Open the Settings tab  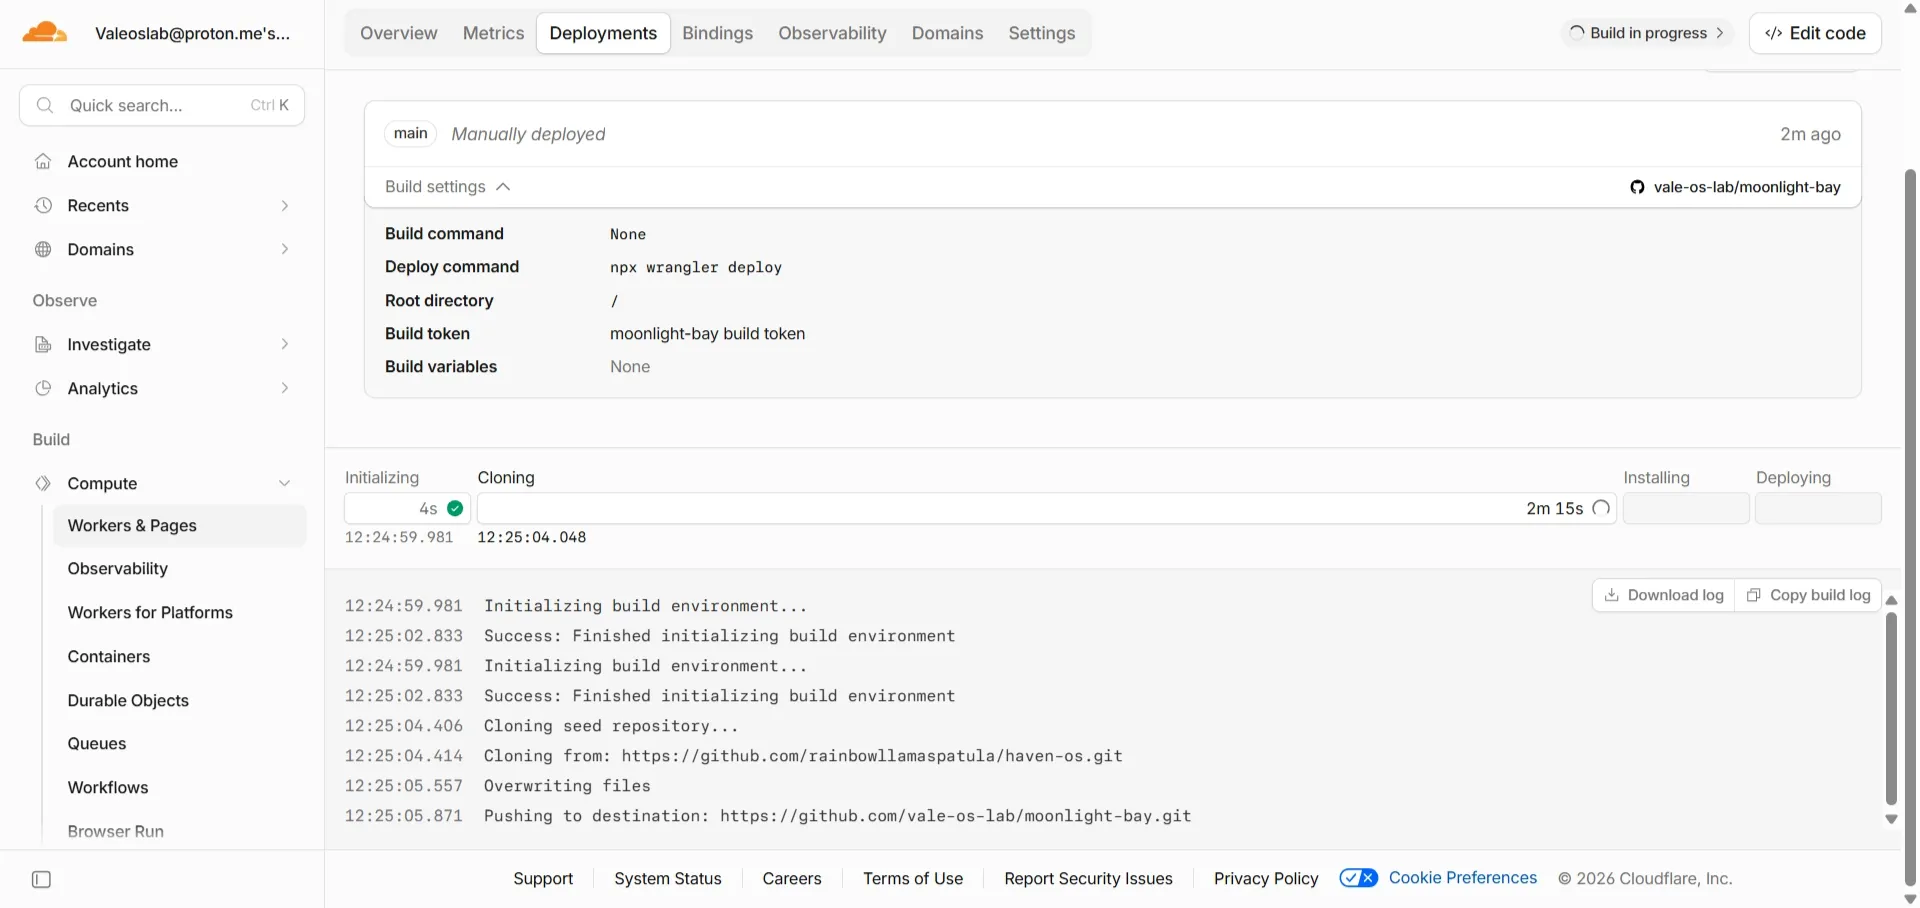coord(1041,33)
